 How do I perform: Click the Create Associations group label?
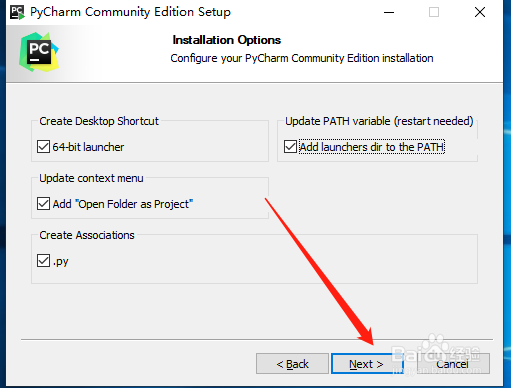87,235
